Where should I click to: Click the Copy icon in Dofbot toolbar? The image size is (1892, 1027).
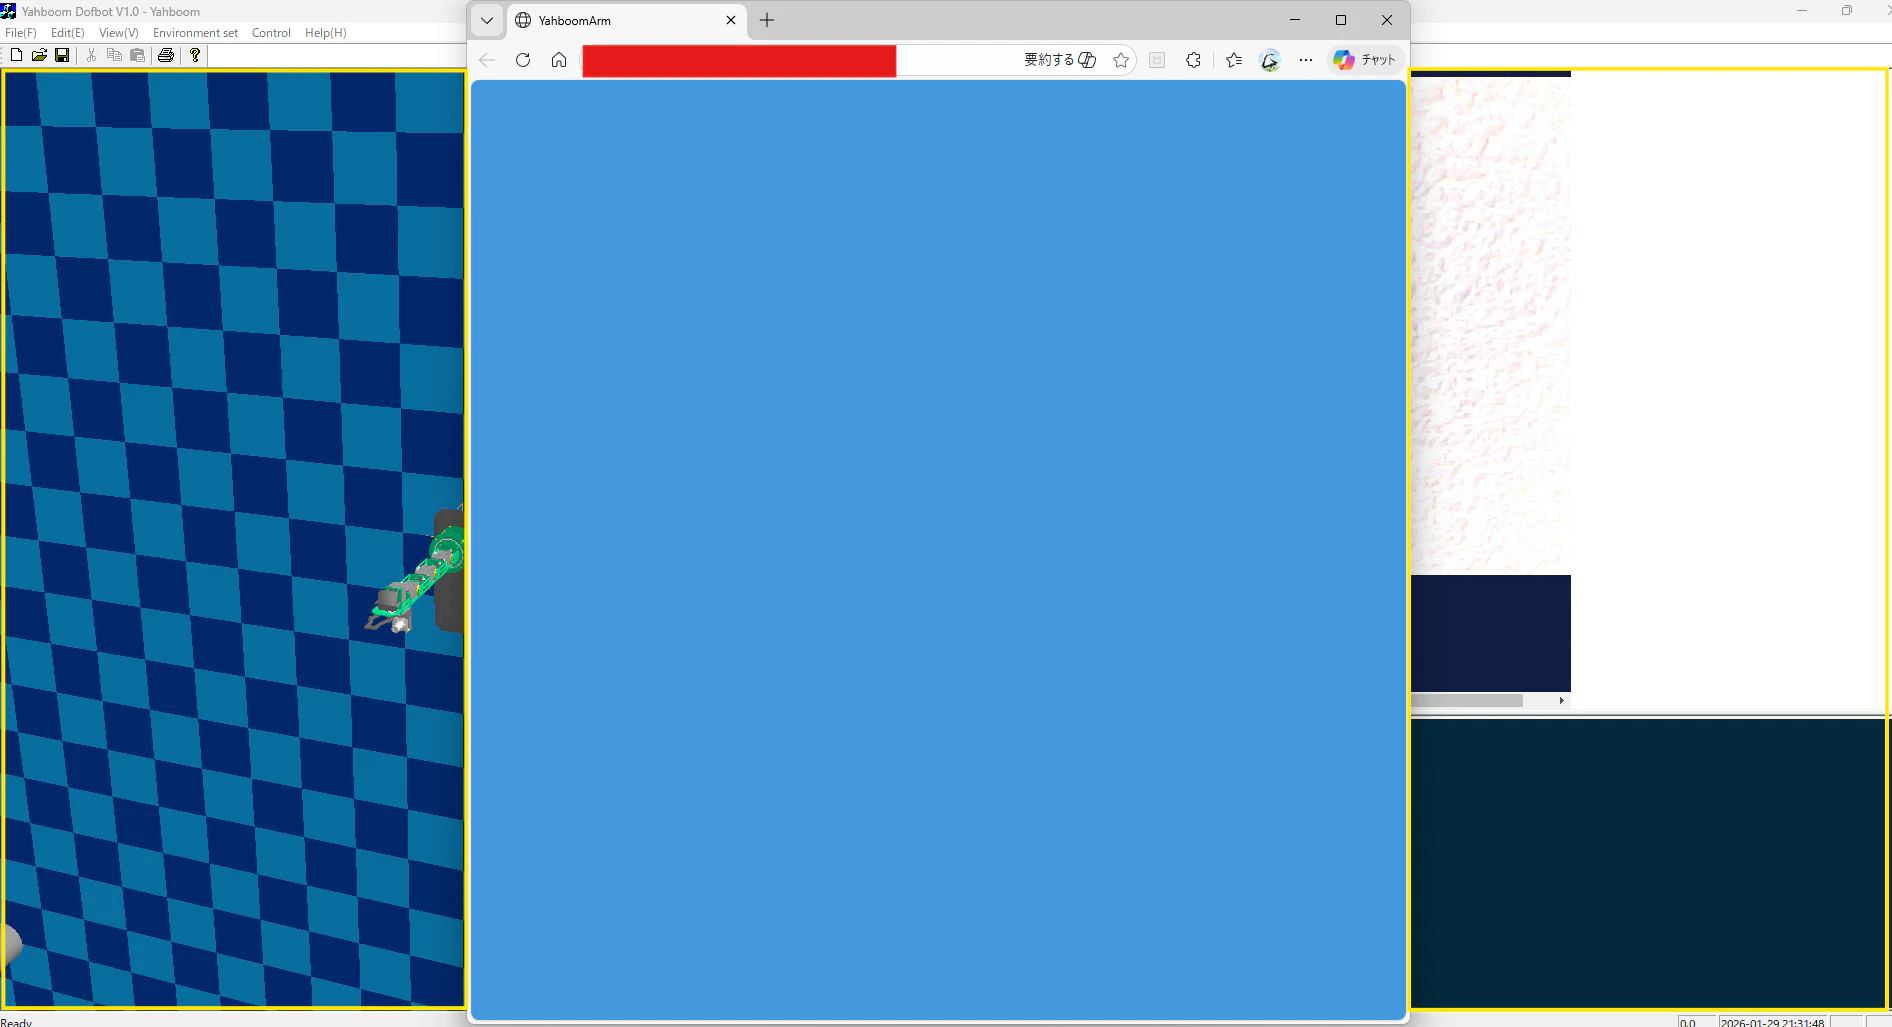[x=114, y=55]
